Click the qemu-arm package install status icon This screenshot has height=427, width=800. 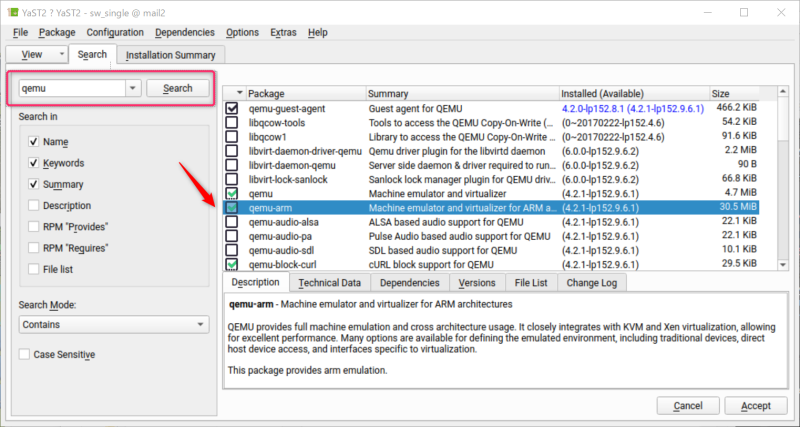(x=232, y=208)
